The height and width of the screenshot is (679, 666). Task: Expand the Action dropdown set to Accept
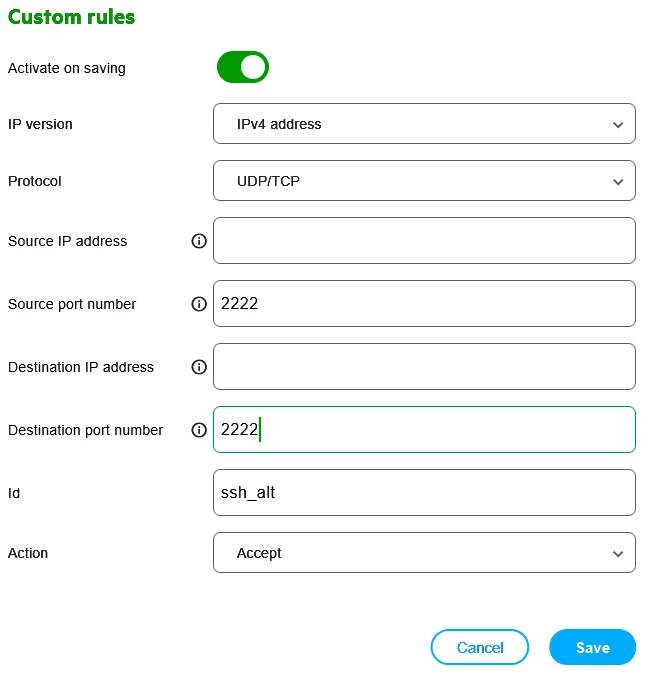pos(424,553)
